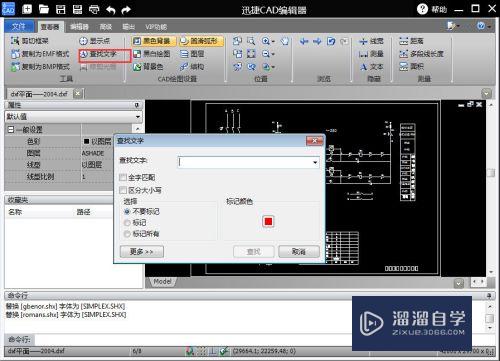
Task: Open the File (文件) menu
Action: point(19,26)
